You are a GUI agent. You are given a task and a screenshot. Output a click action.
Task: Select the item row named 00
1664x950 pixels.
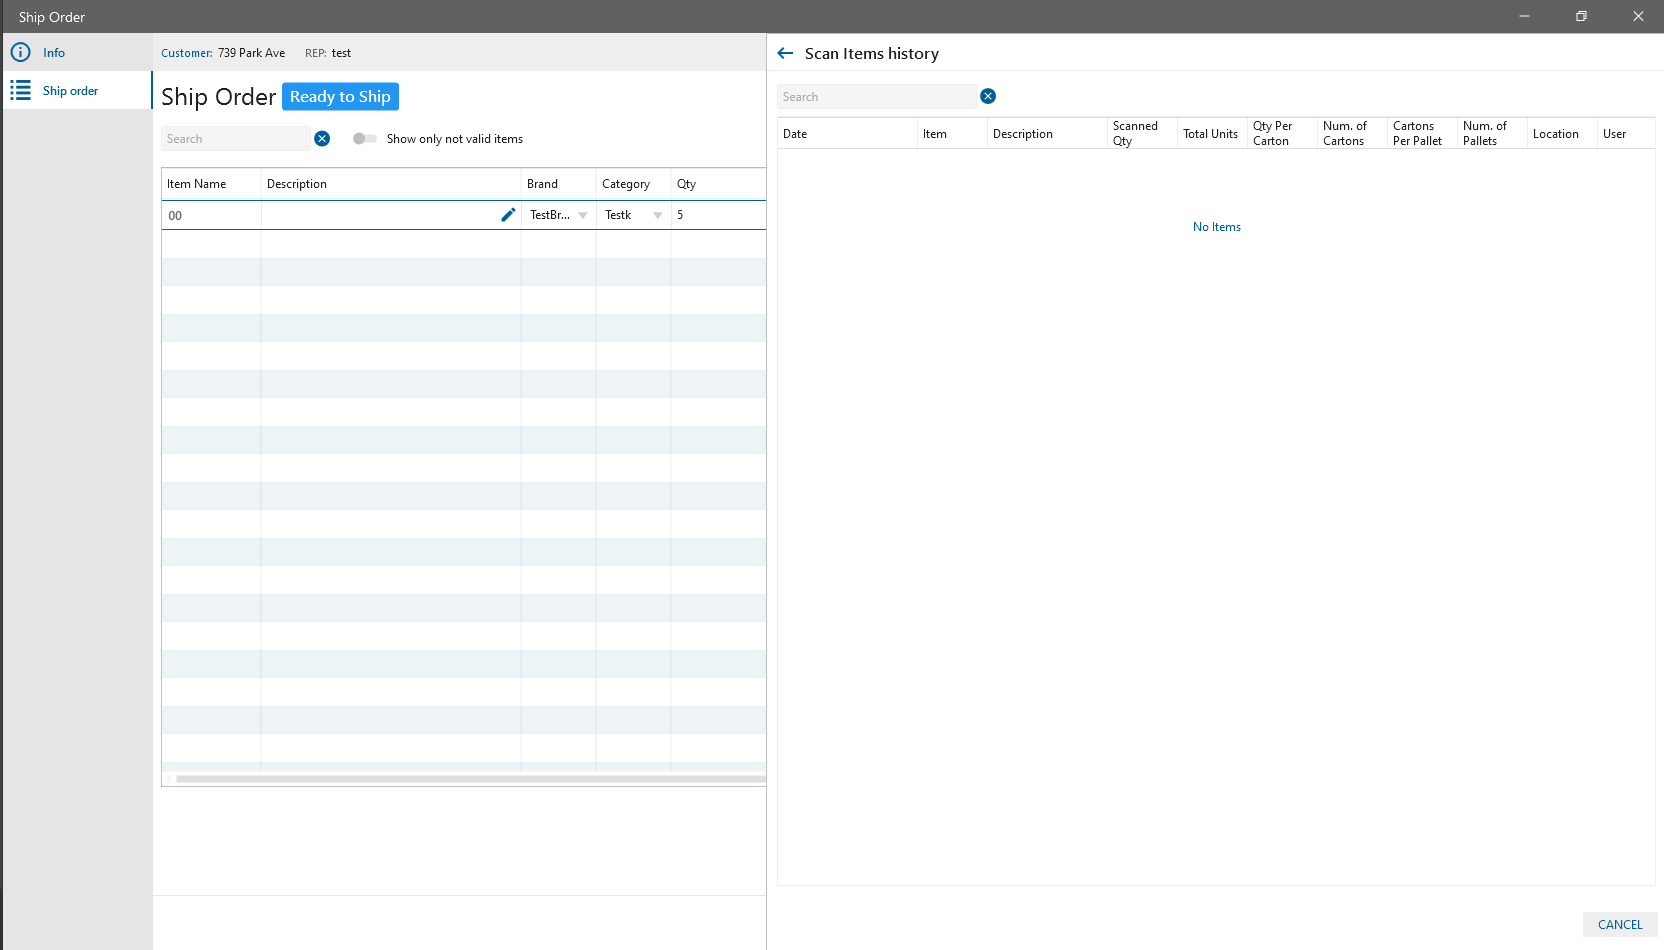[210, 216]
